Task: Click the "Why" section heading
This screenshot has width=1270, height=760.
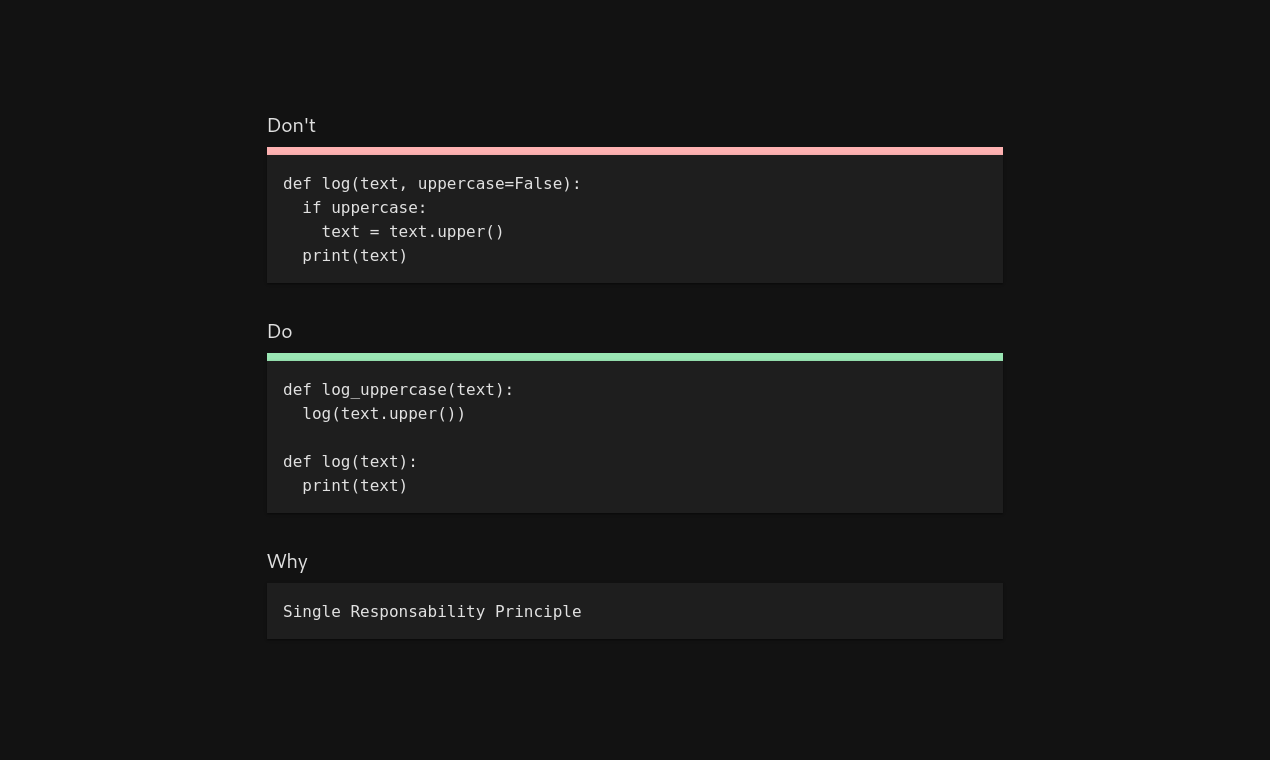Action: tap(287, 562)
